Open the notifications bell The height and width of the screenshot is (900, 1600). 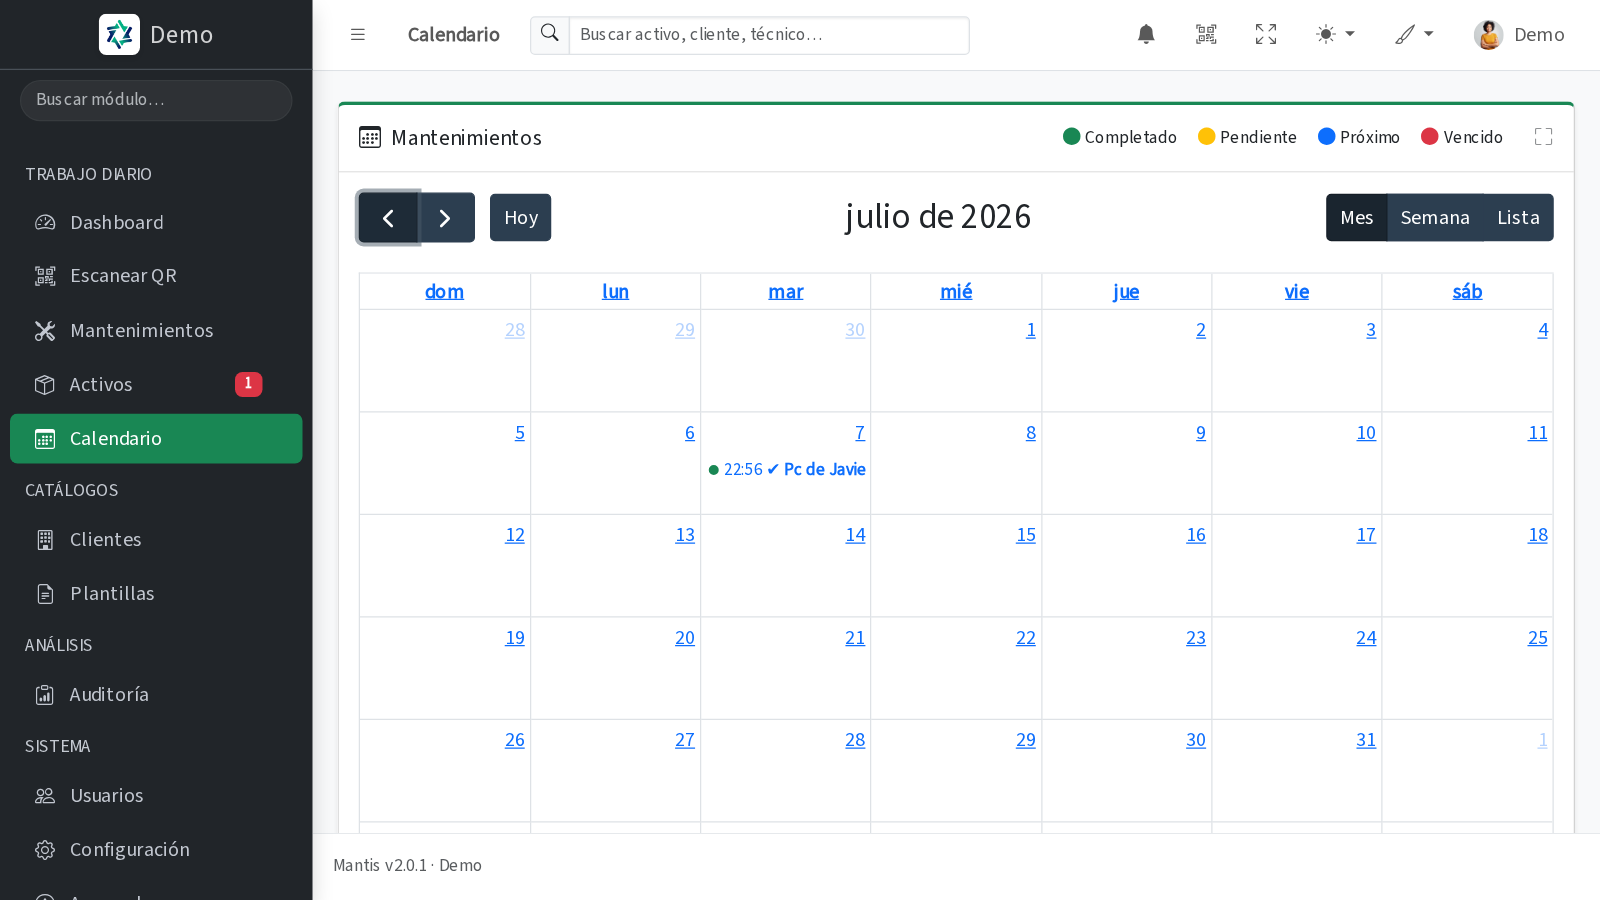pyautogui.click(x=1146, y=34)
